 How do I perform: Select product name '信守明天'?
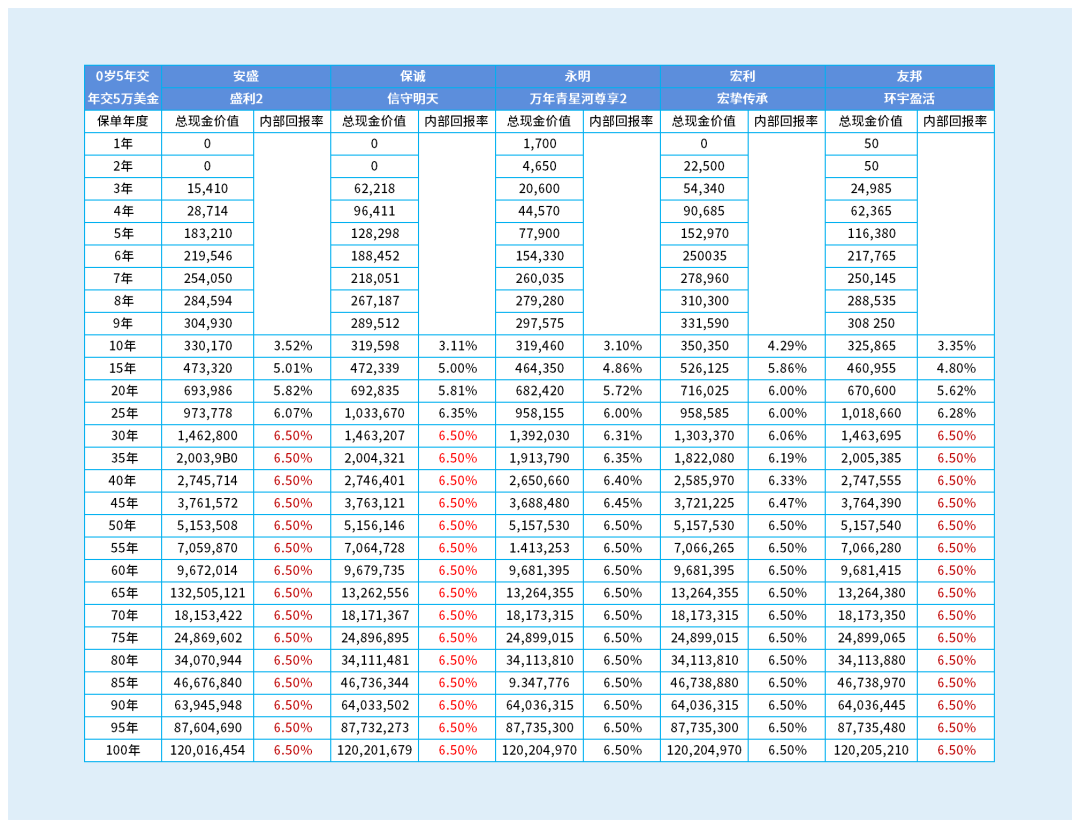[x=413, y=99]
